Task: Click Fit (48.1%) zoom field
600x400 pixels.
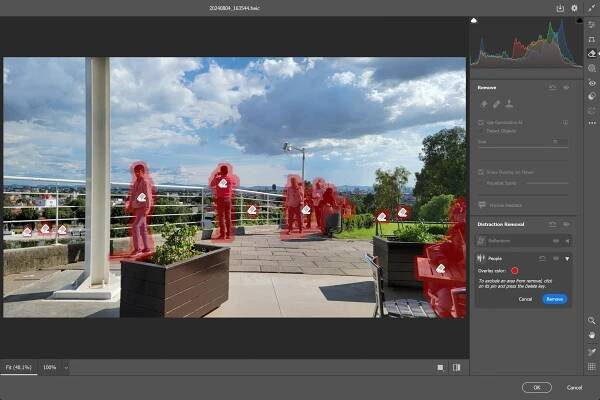Action: pyautogui.click(x=19, y=368)
